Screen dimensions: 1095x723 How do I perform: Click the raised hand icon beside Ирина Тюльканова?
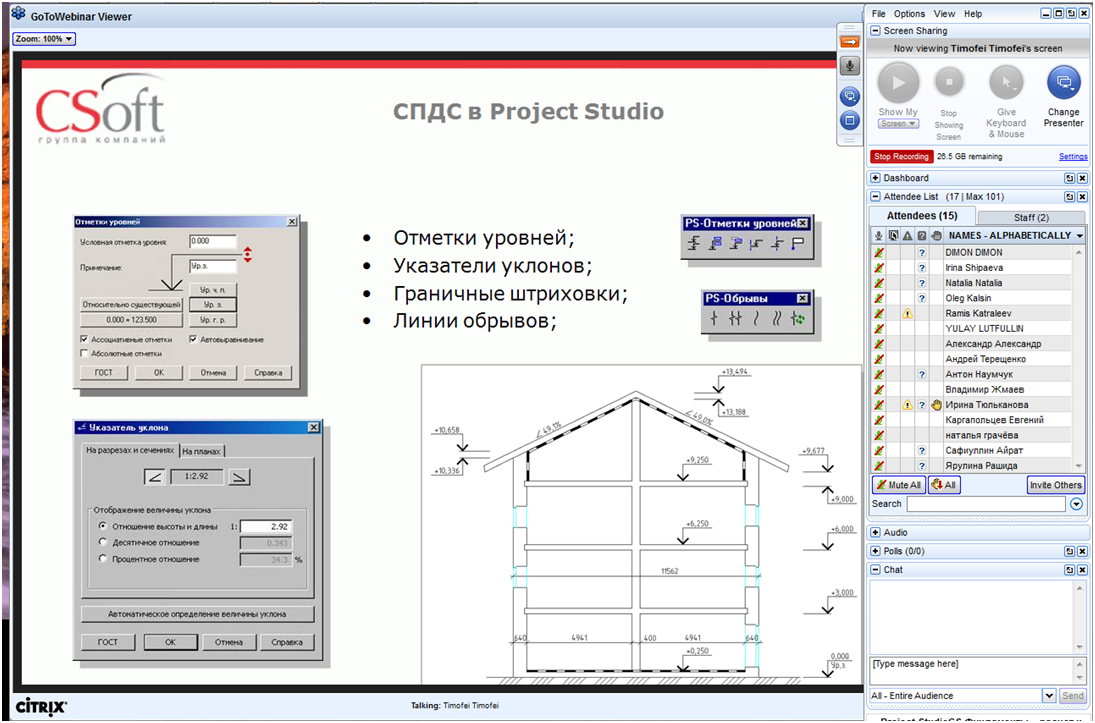click(x=936, y=404)
